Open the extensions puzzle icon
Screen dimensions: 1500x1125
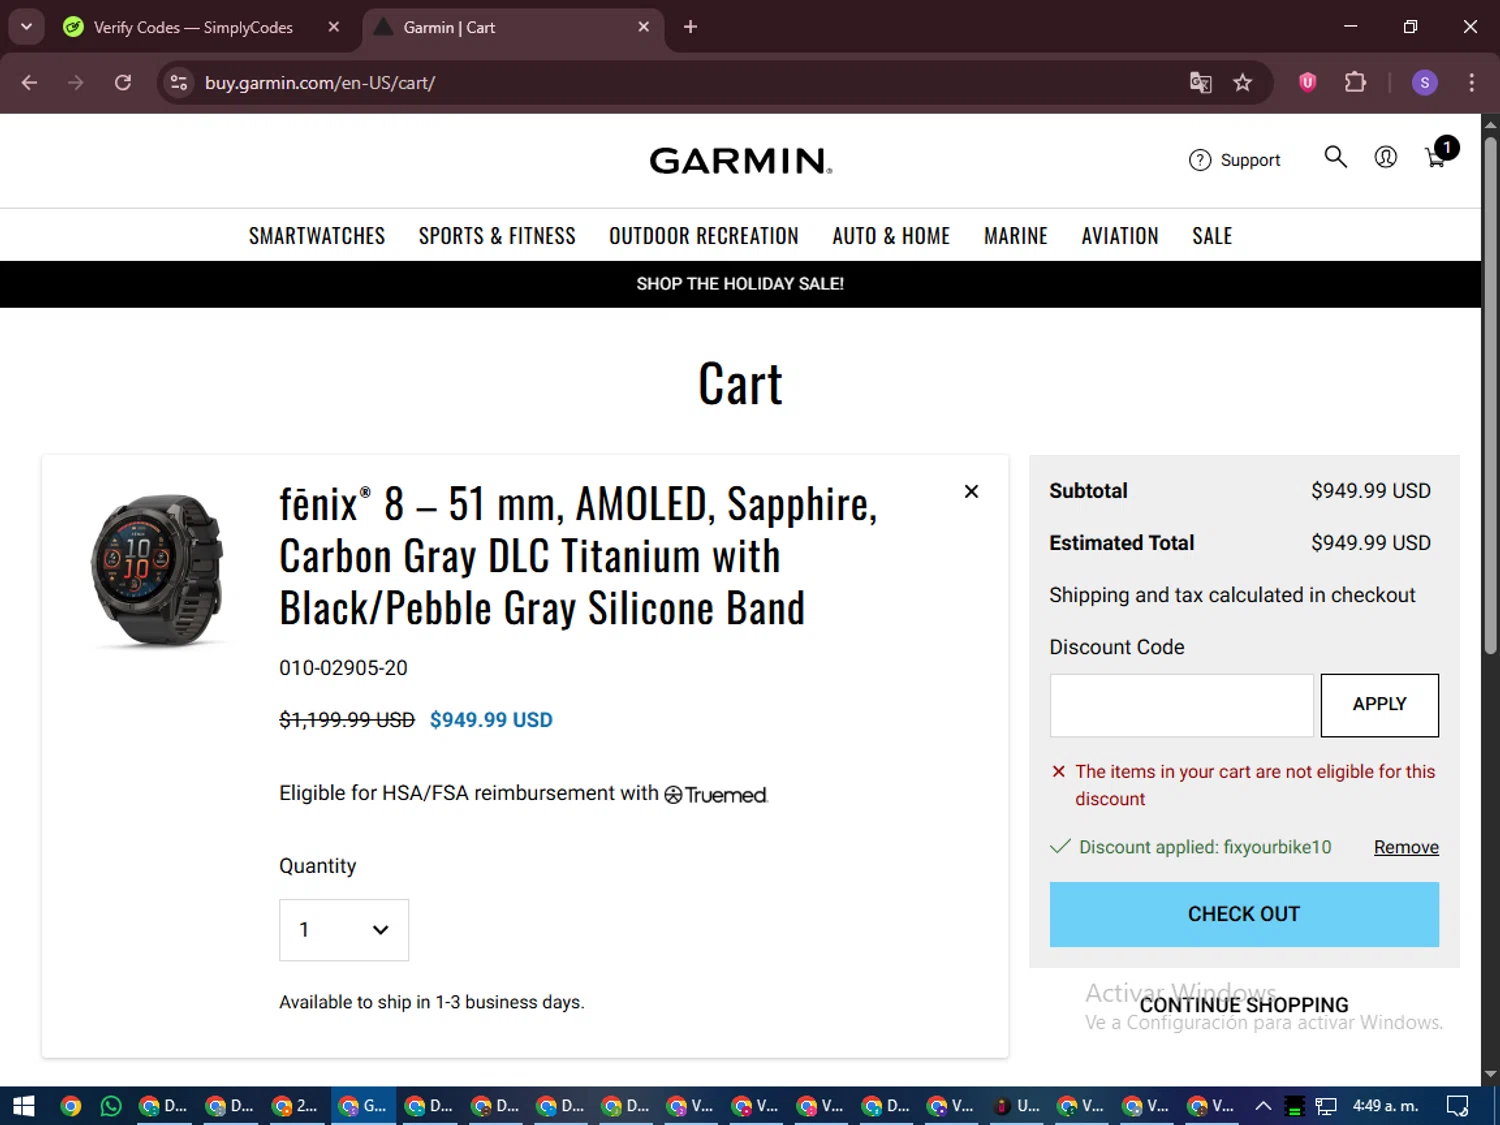[x=1355, y=83]
